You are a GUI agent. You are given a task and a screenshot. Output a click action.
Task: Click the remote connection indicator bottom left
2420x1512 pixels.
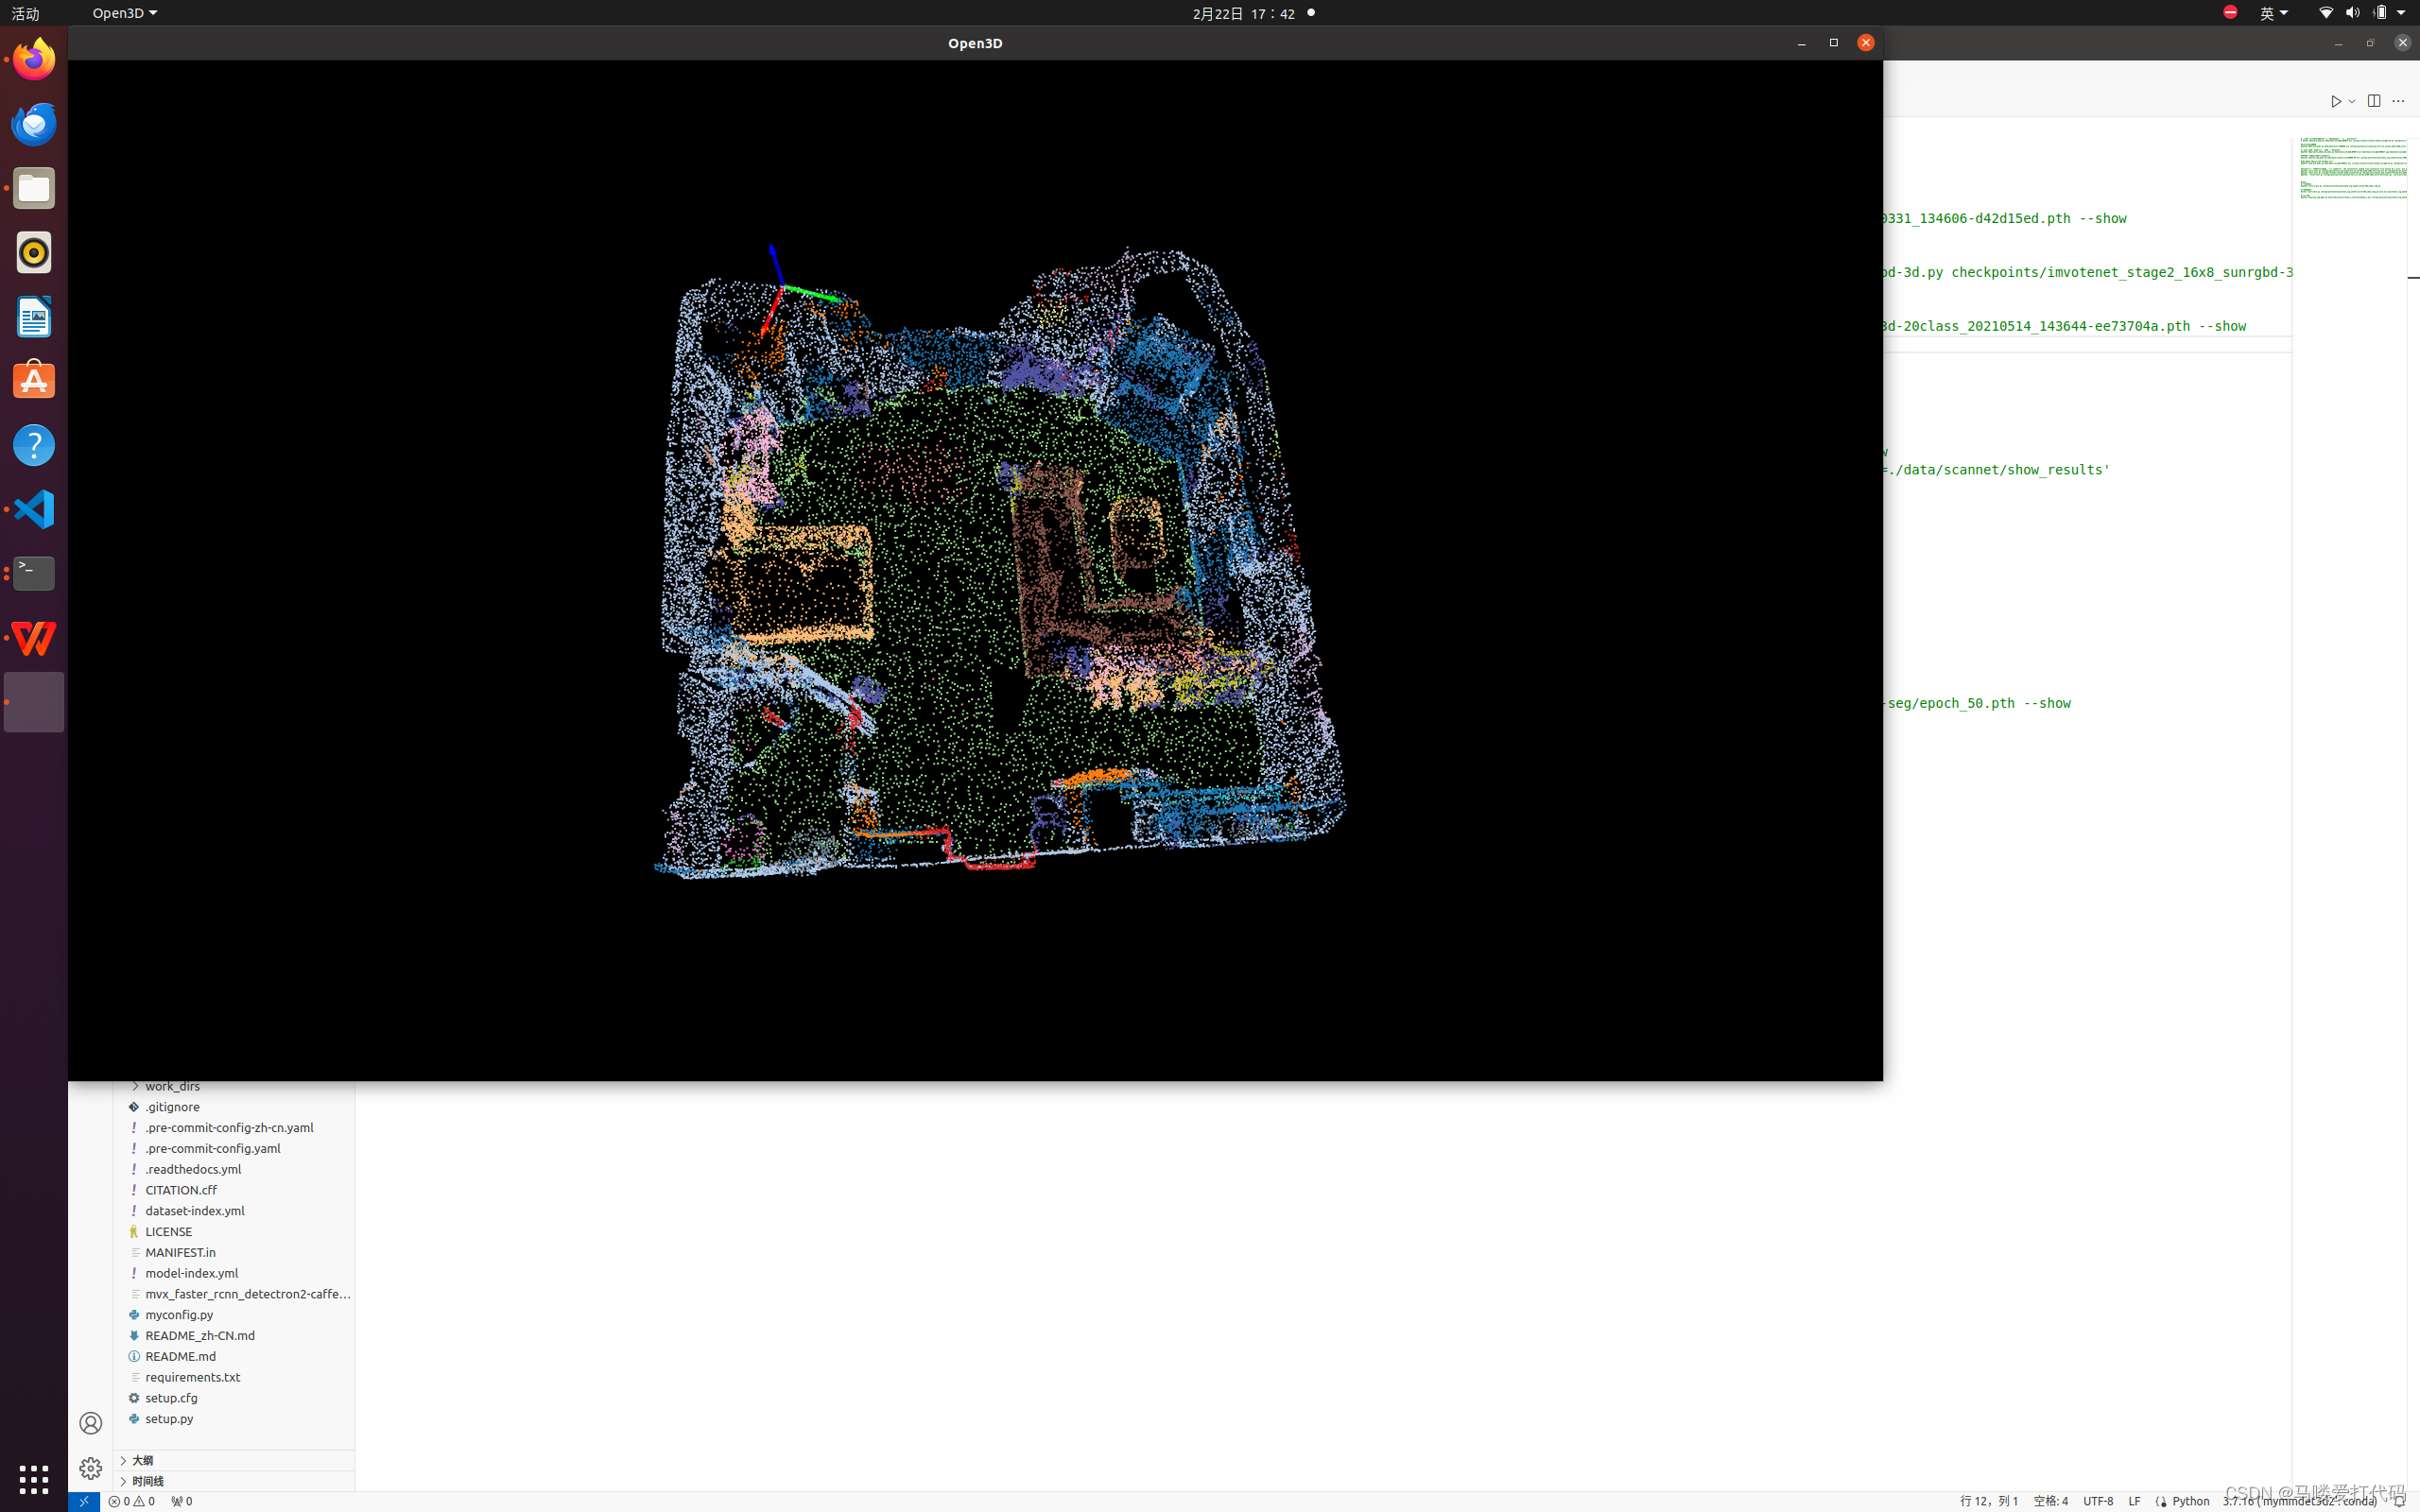[x=84, y=1501]
